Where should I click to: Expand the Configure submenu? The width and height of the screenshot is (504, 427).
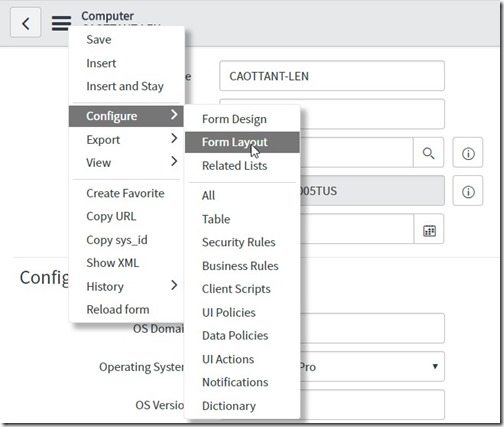click(x=126, y=116)
